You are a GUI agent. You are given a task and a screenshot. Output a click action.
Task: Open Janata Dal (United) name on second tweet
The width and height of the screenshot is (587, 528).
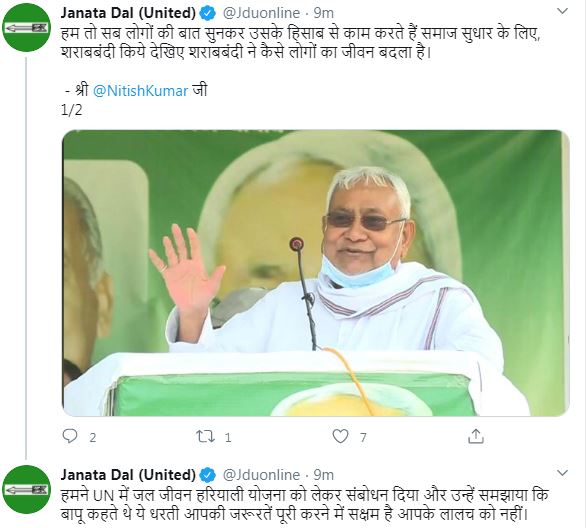pyautogui.click(x=128, y=475)
